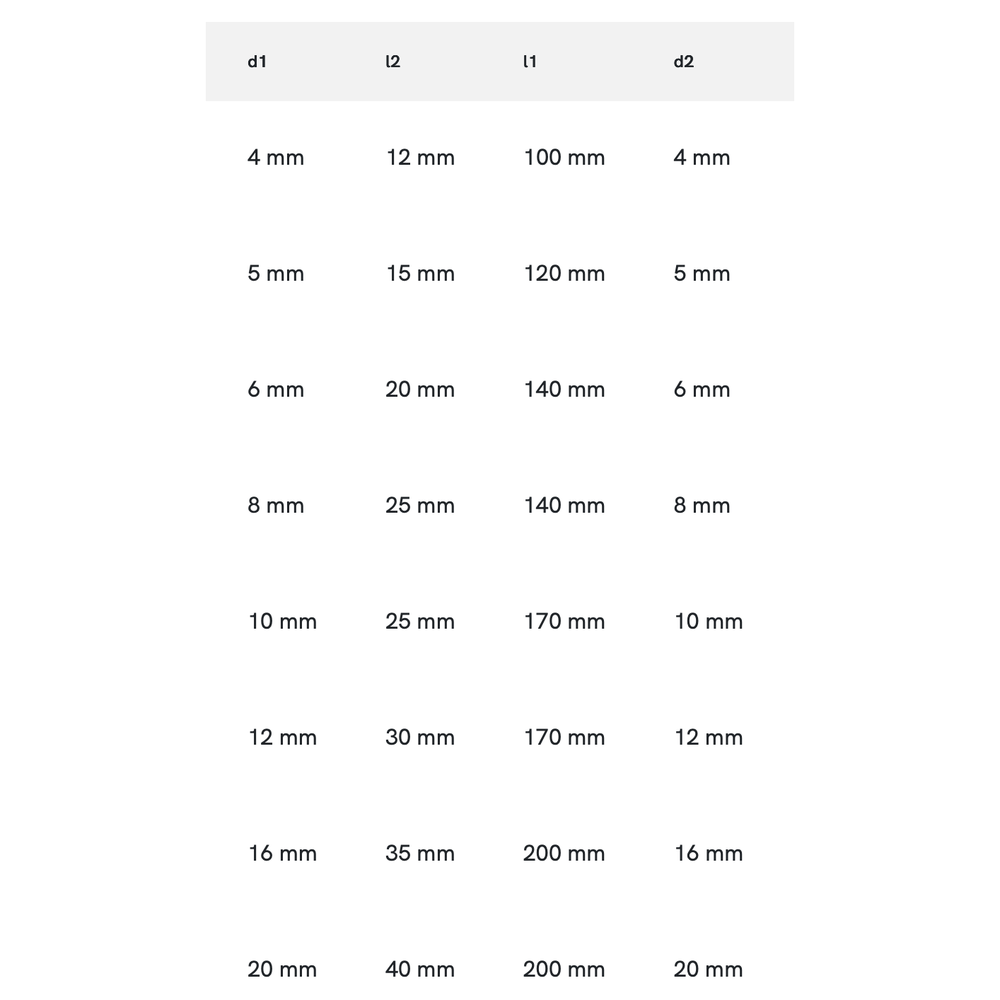Click the 30 mm l2 cell
1000x1000 pixels.
pyautogui.click(x=420, y=738)
